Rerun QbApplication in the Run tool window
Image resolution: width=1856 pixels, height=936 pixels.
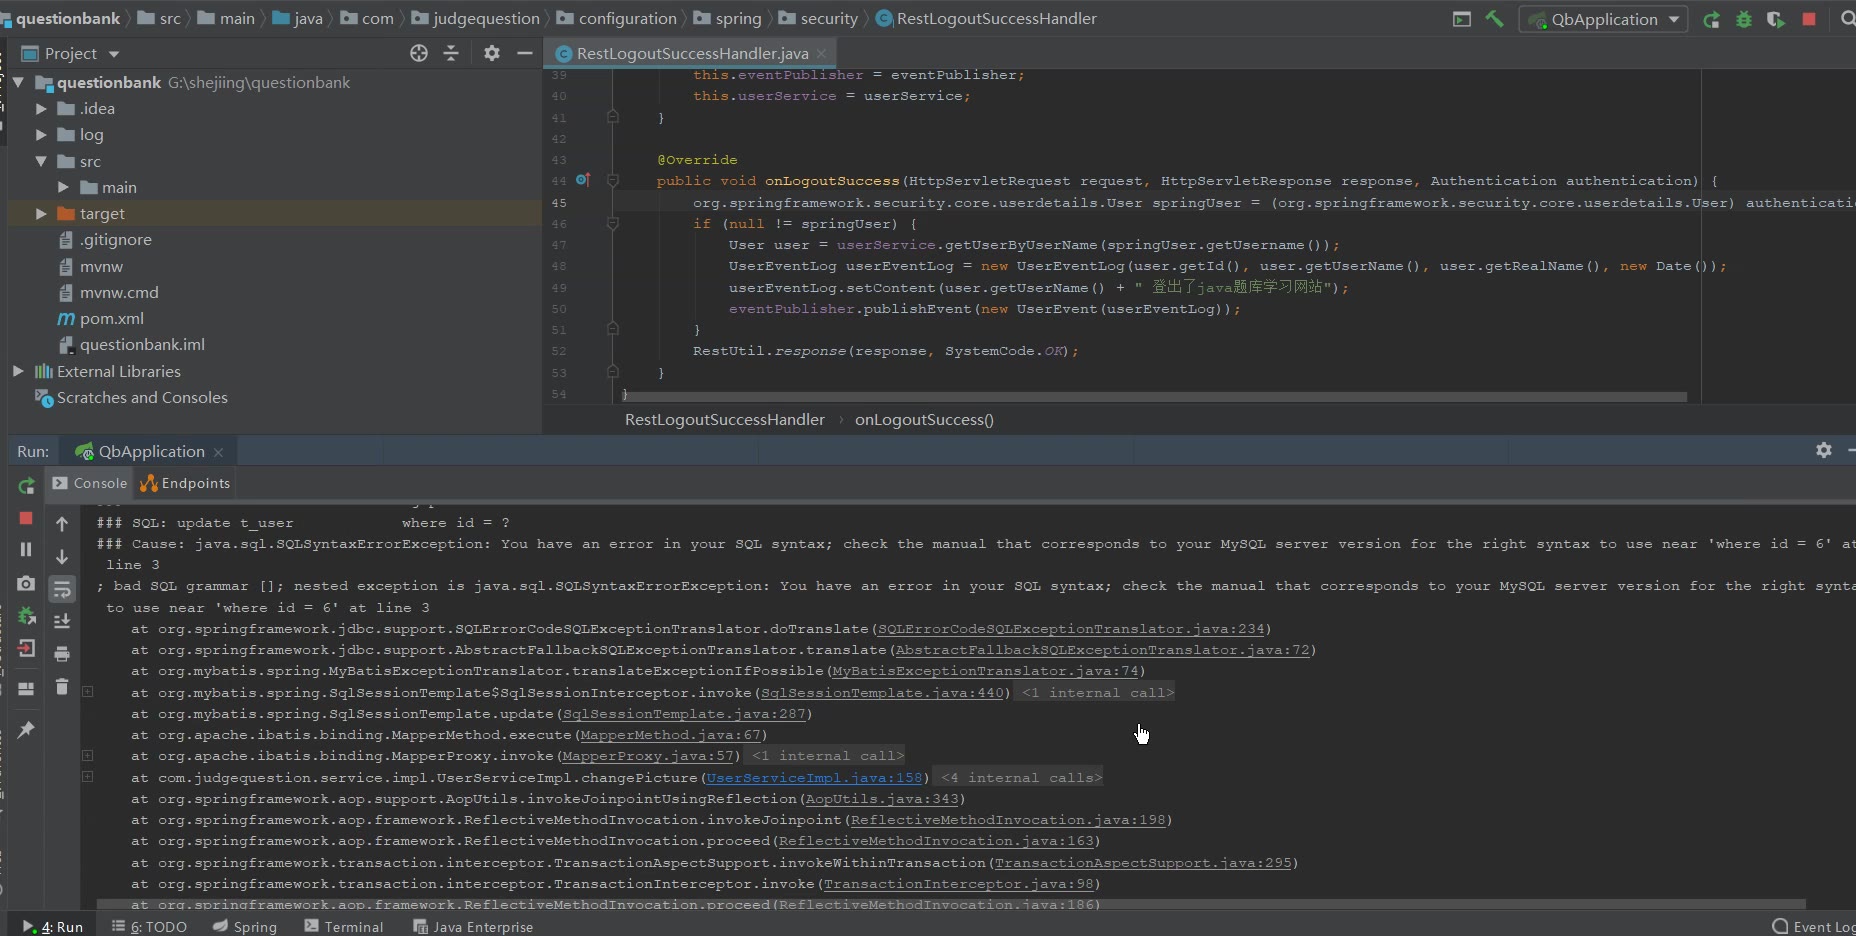coord(26,486)
